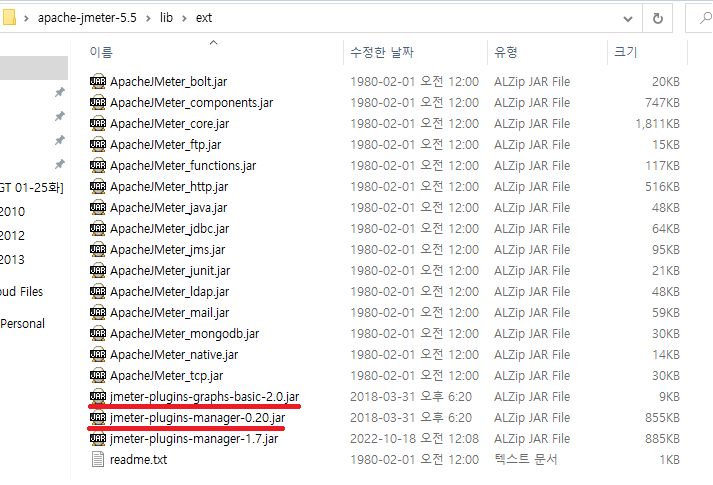Click the highlighted gray item in navigation pane

[34, 68]
